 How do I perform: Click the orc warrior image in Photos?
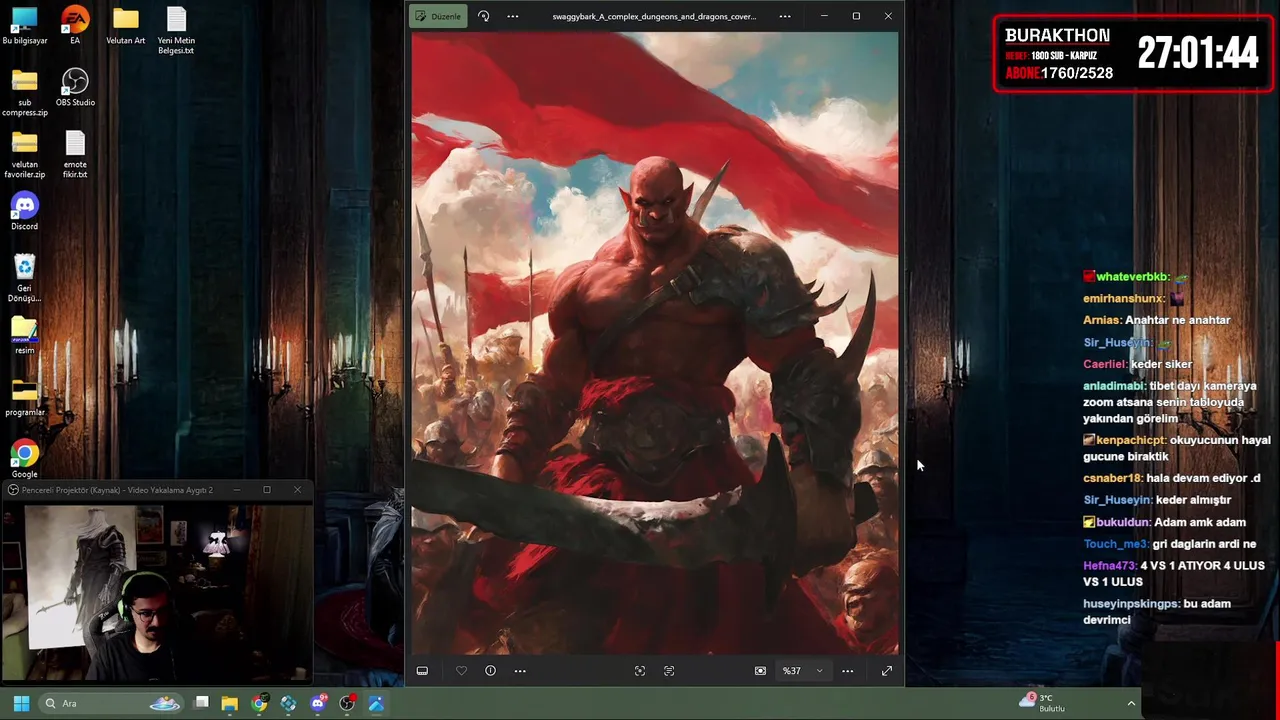655,343
